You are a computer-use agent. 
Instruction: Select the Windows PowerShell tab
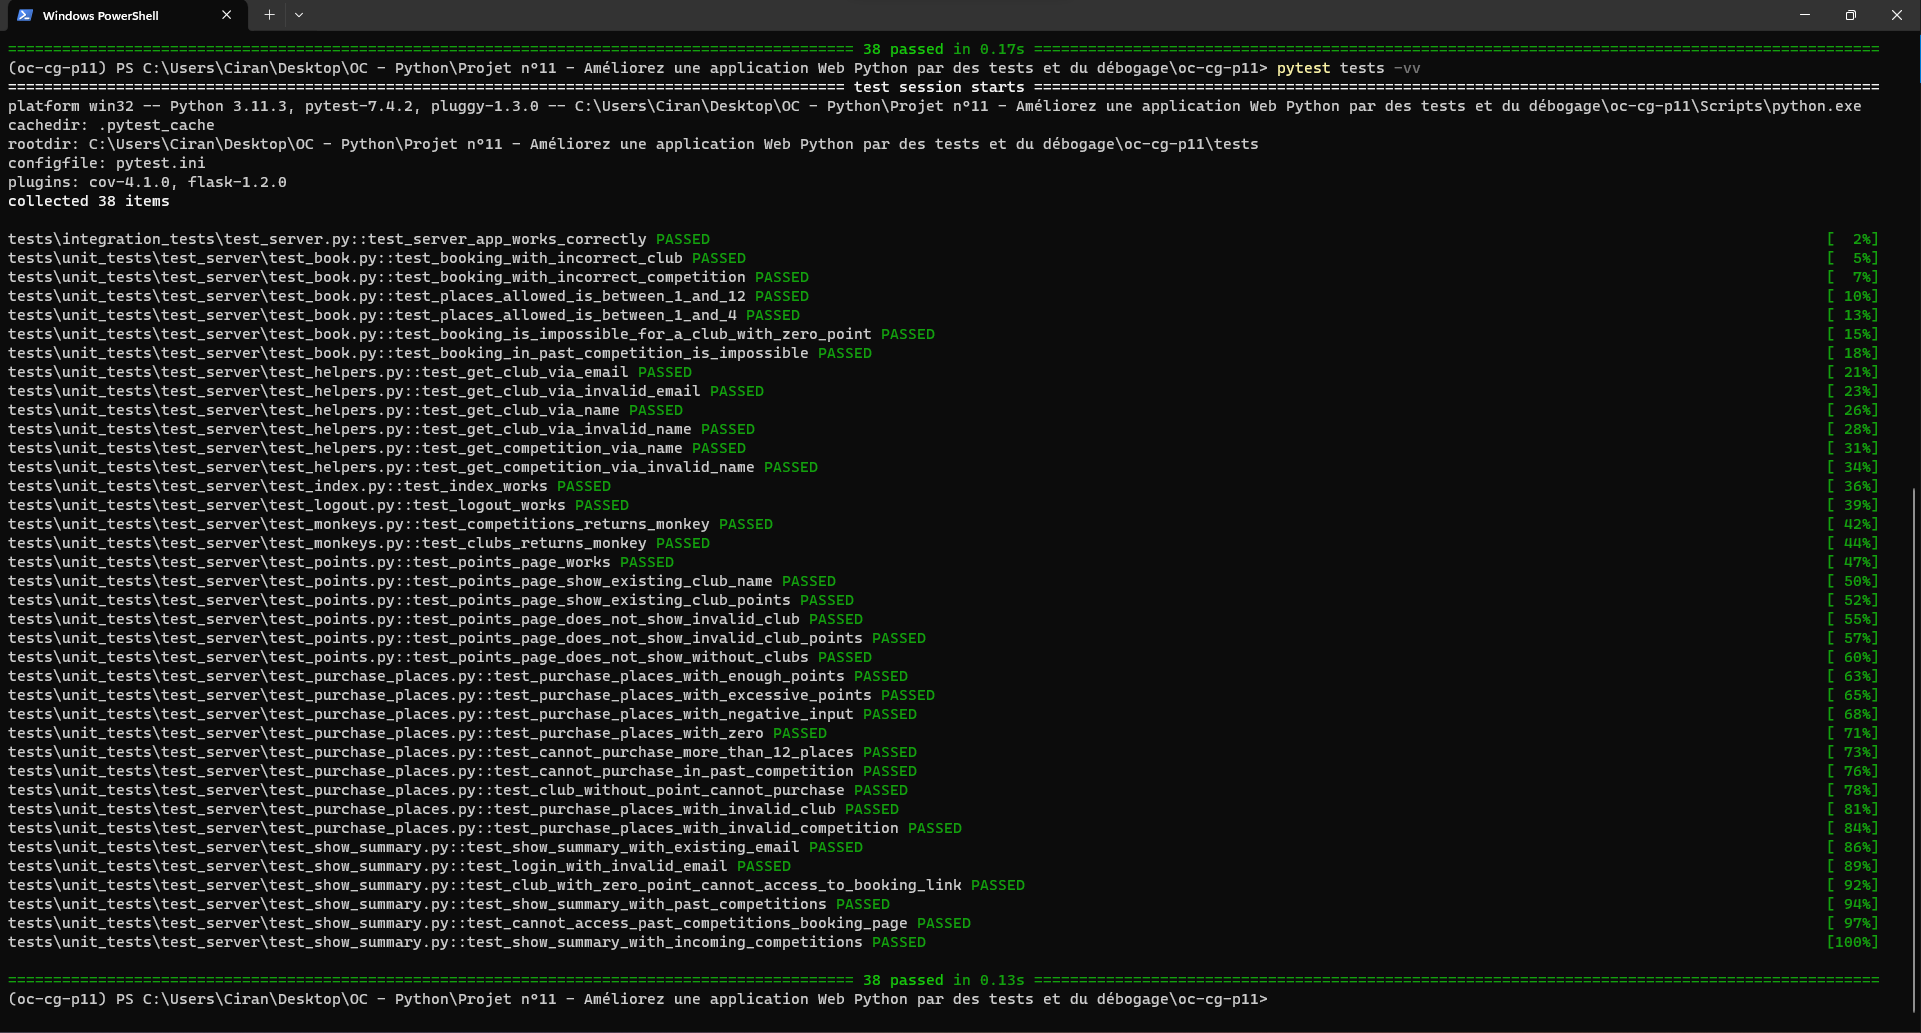tap(125, 15)
